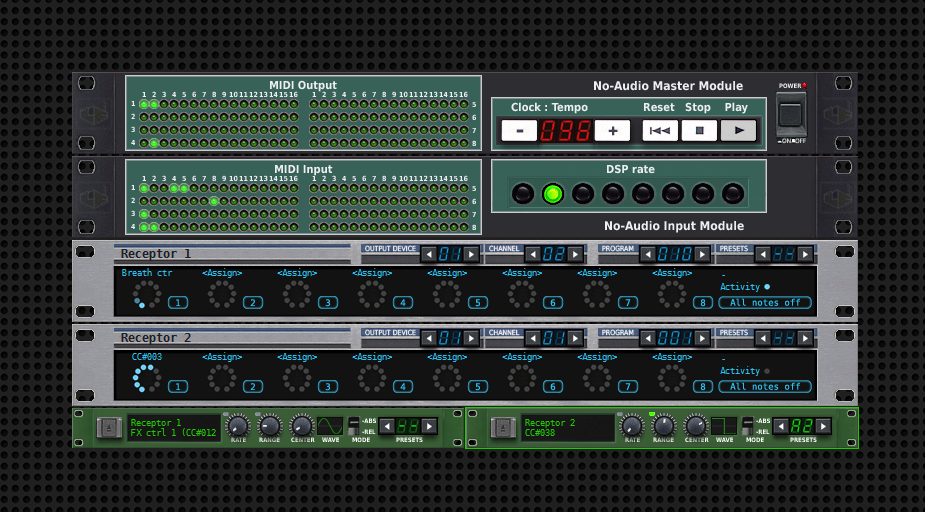Adjust Receptor 1 Breath ctr knob
Viewport: 925px width, 512px height.
(x=147, y=294)
